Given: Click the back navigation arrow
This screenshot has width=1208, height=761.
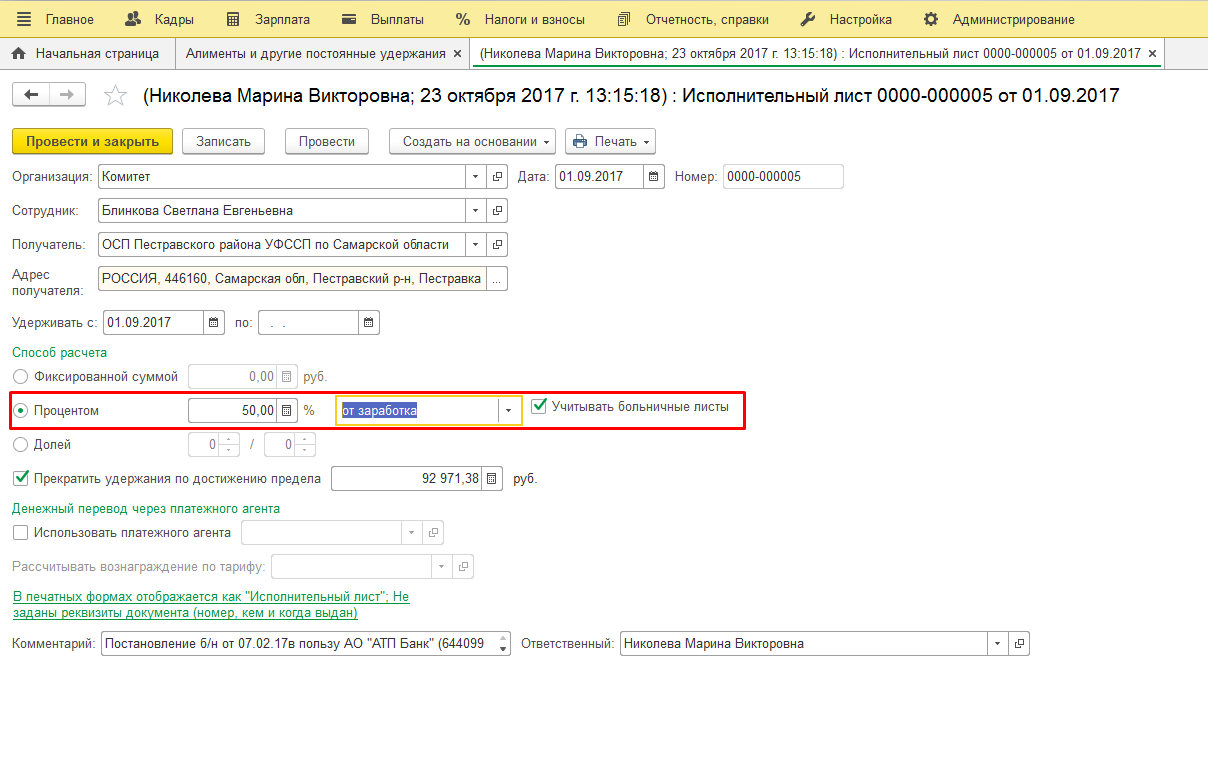Looking at the screenshot, I should coord(30,94).
